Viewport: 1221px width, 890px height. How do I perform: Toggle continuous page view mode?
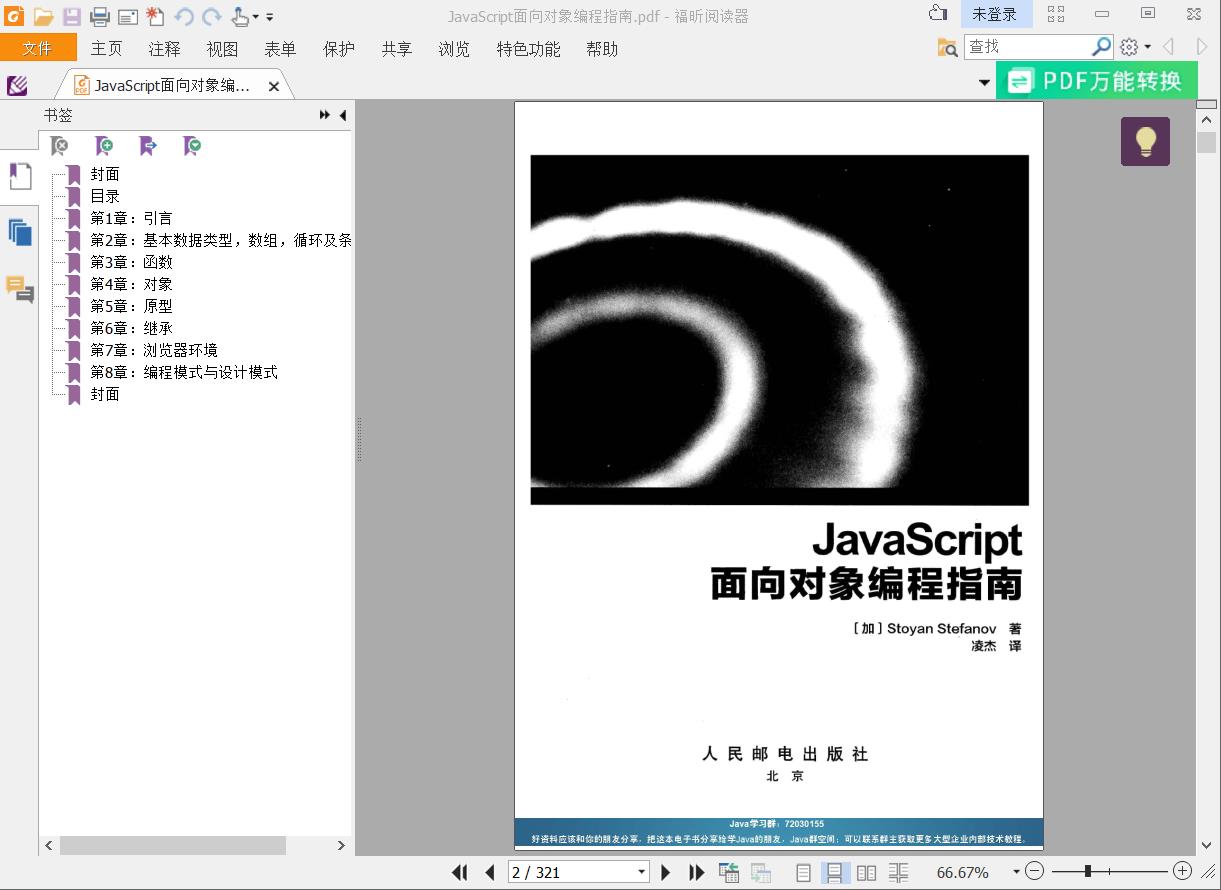pyautogui.click(x=833, y=872)
